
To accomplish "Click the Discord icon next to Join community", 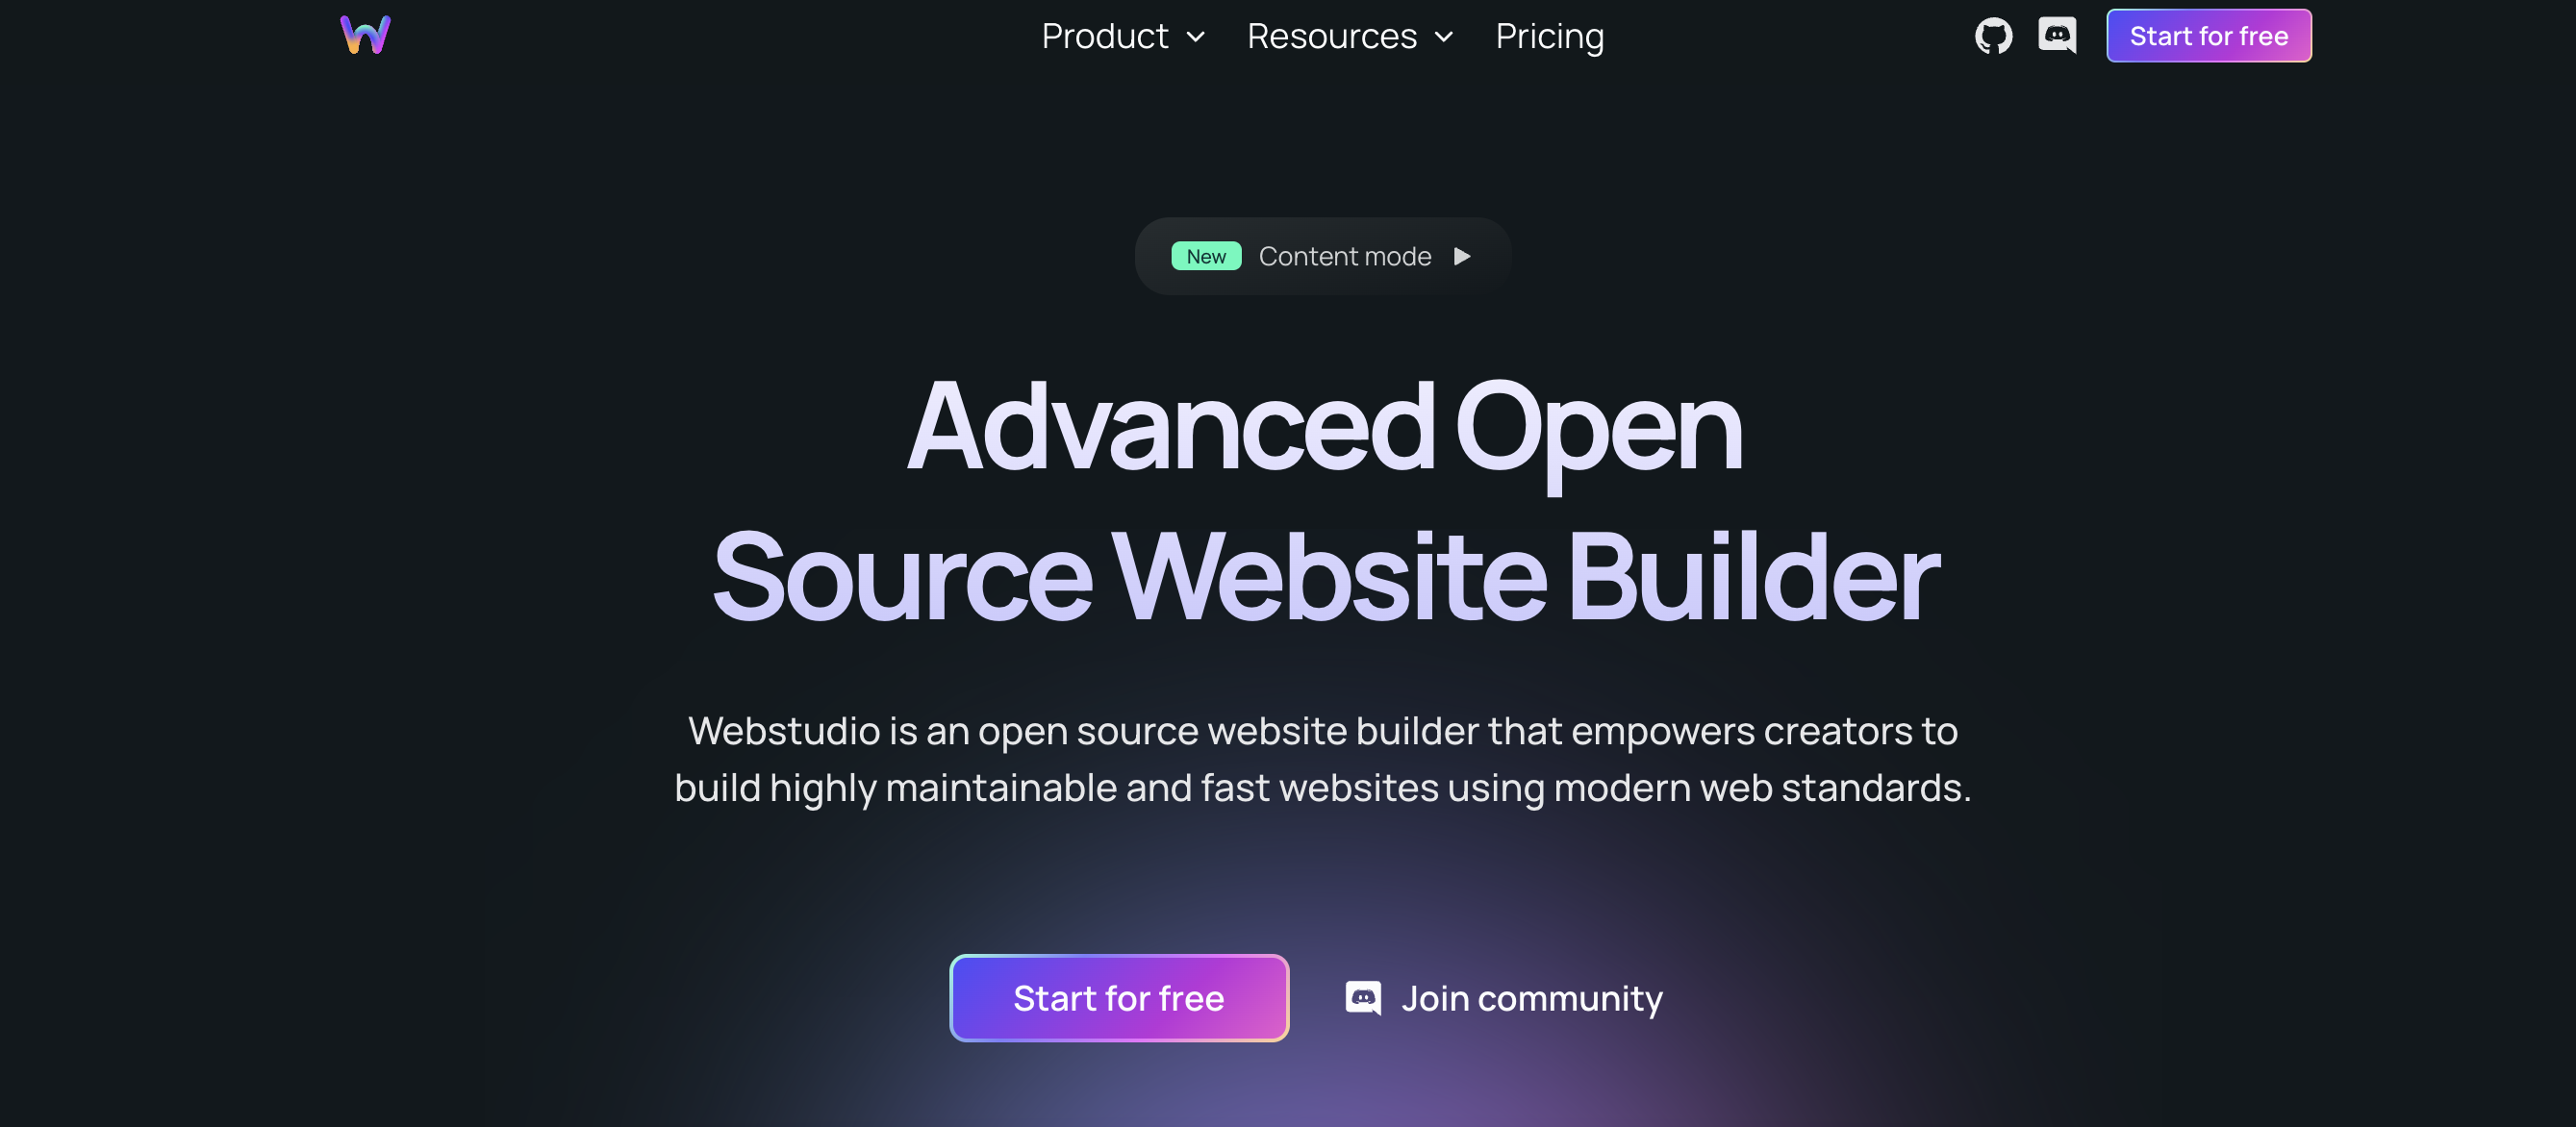I will pyautogui.click(x=1363, y=998).
